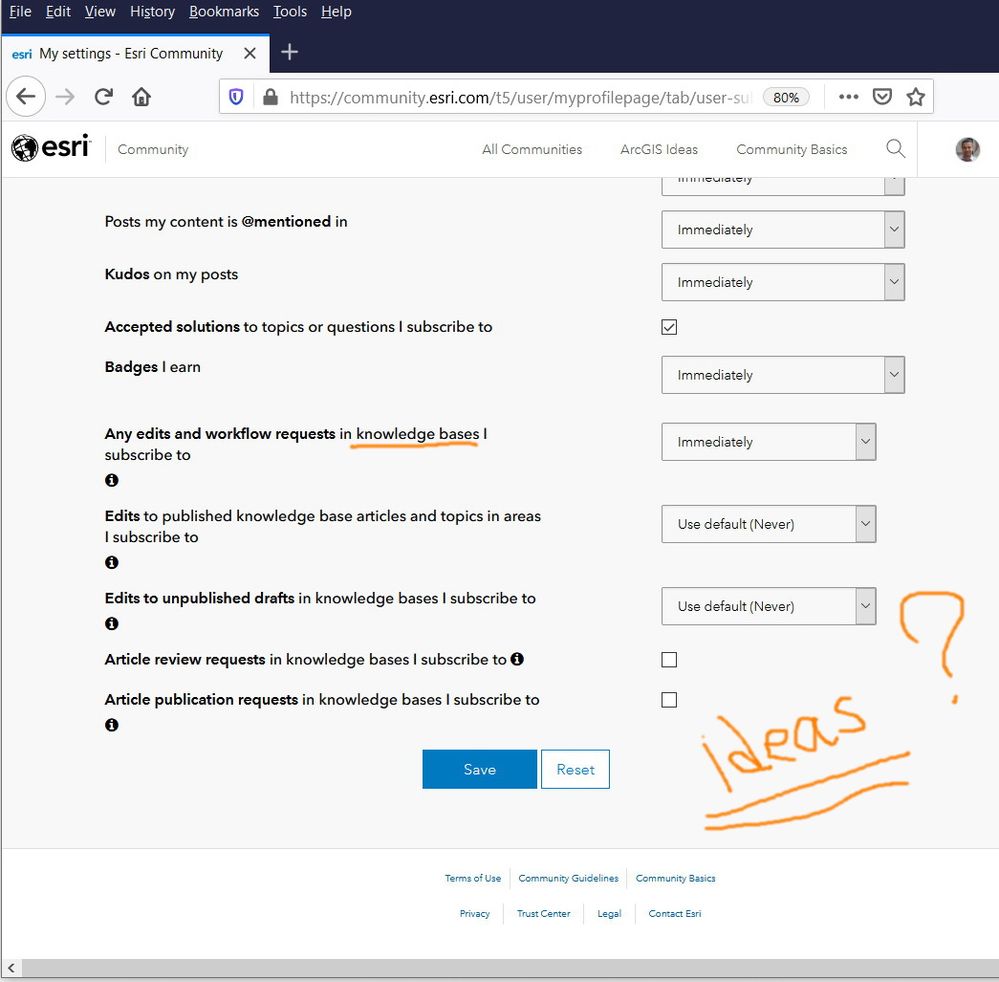The height and width of the screenshot is (982, 999).
Task: Open Badges I earn dropdown
Action: tap(783, 375)
